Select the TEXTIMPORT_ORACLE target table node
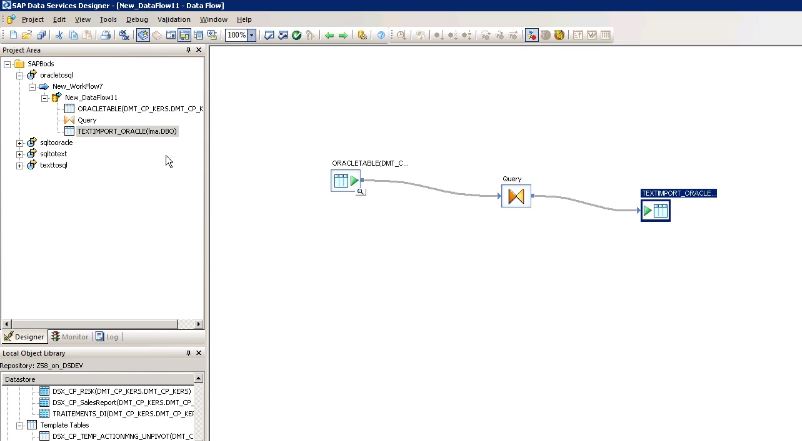 656,210
